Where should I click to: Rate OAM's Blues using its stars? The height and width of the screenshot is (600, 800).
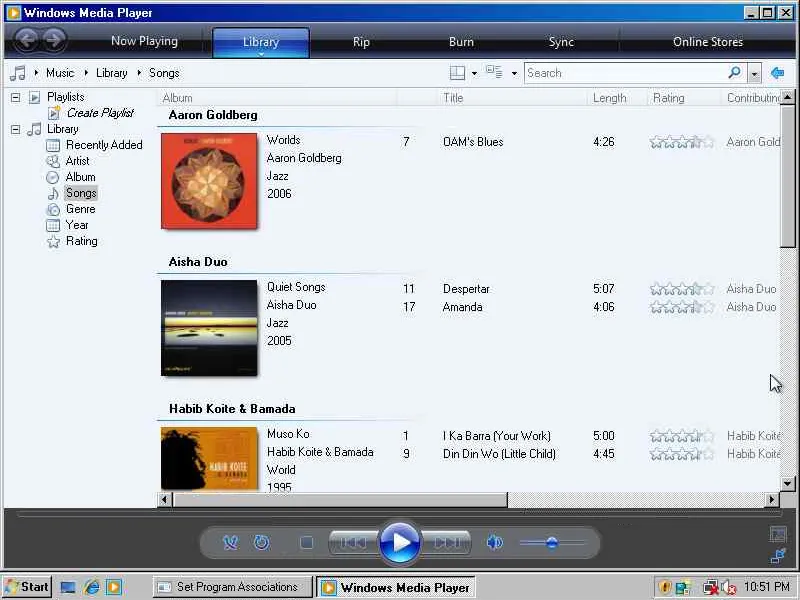tap(682, 142)
